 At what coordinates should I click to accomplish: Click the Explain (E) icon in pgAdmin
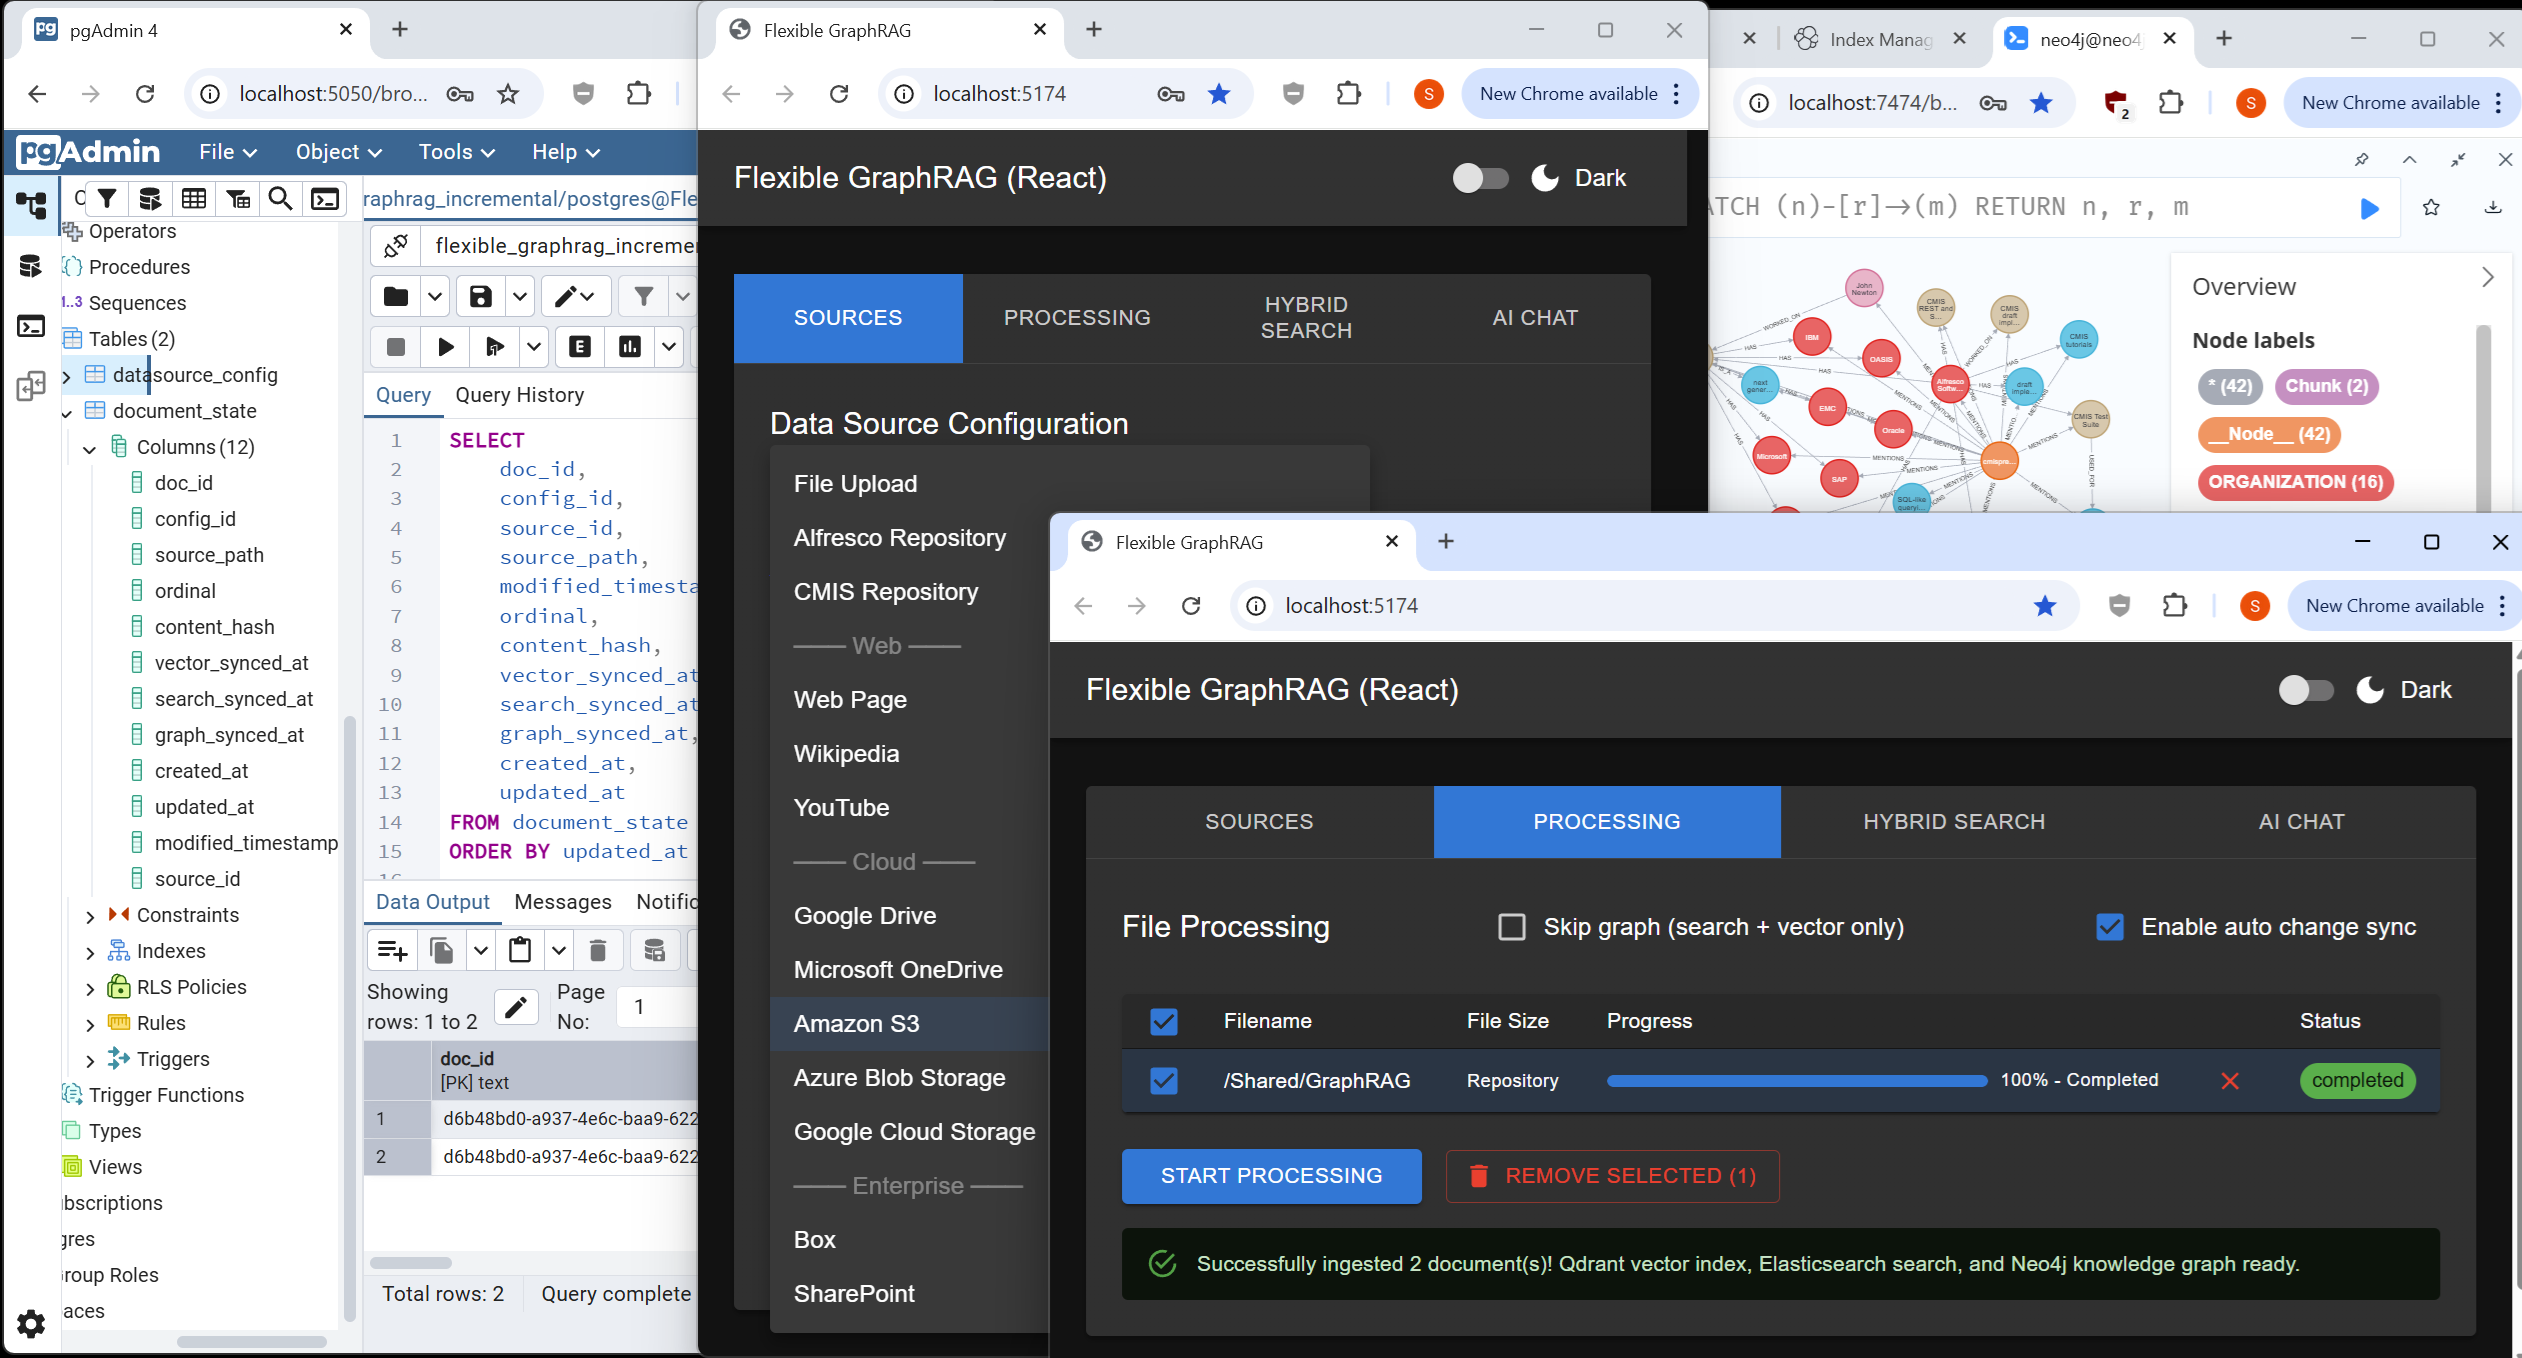(x=580, y=347)
